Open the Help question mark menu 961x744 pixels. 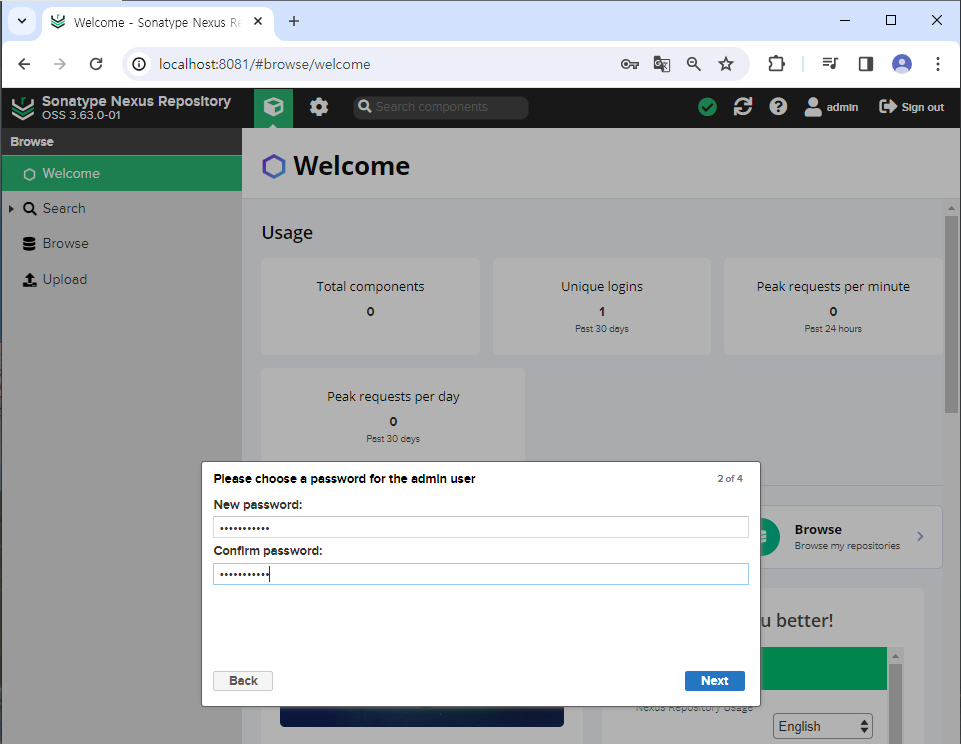tap(778, 107)
